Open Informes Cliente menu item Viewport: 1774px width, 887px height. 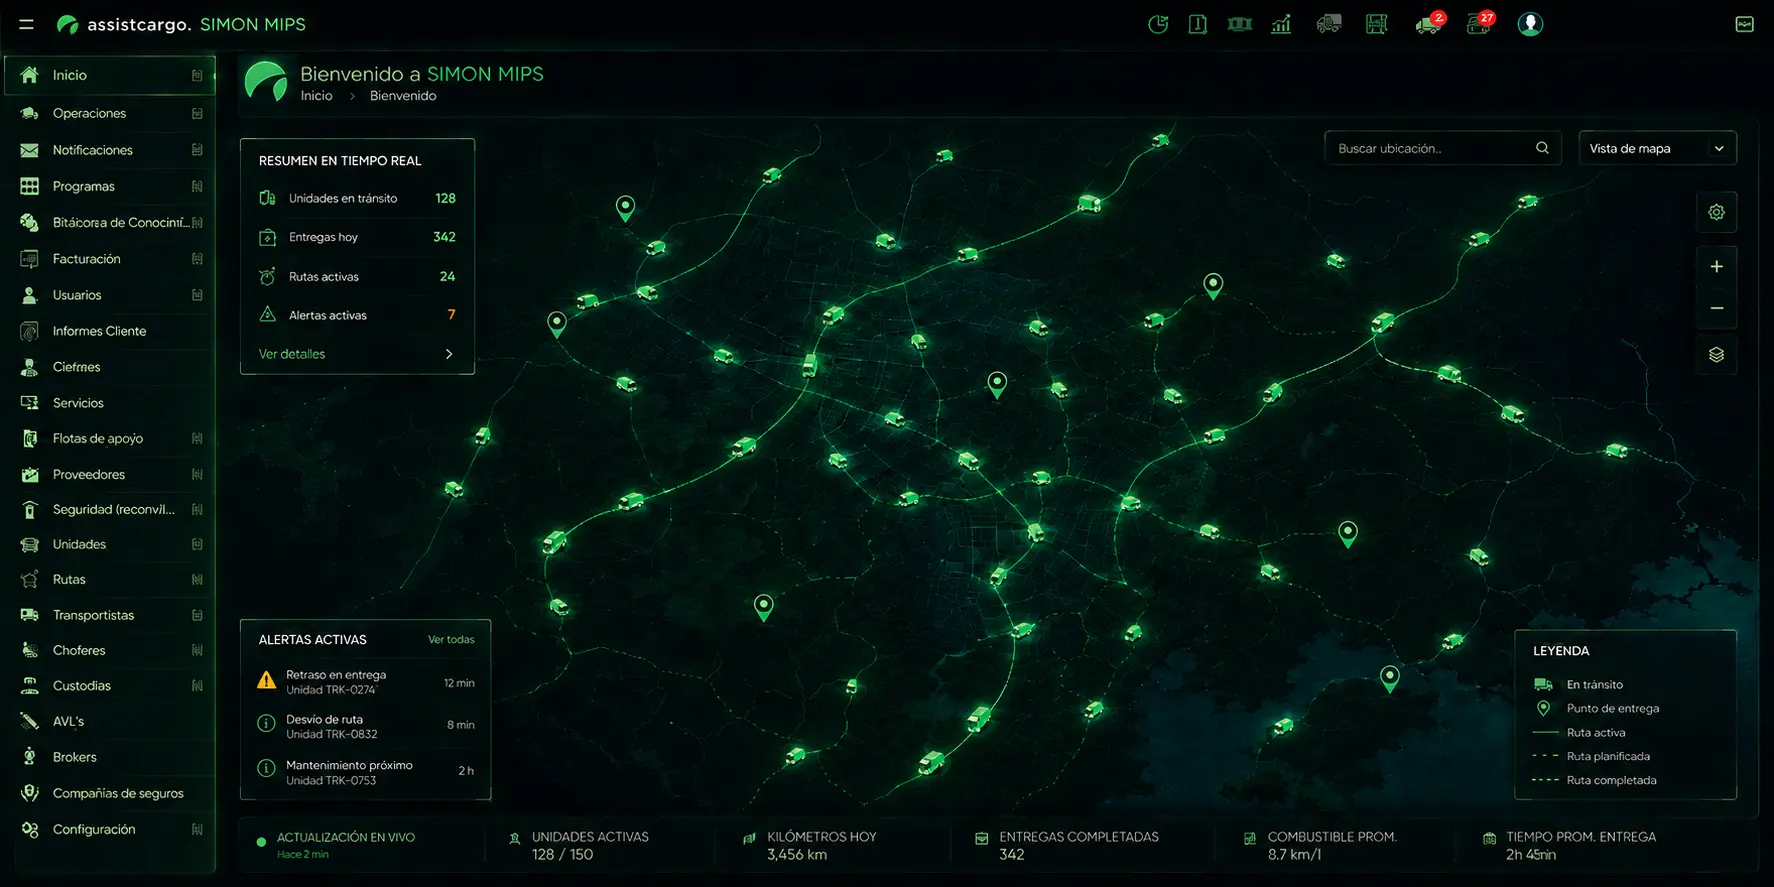110,331
